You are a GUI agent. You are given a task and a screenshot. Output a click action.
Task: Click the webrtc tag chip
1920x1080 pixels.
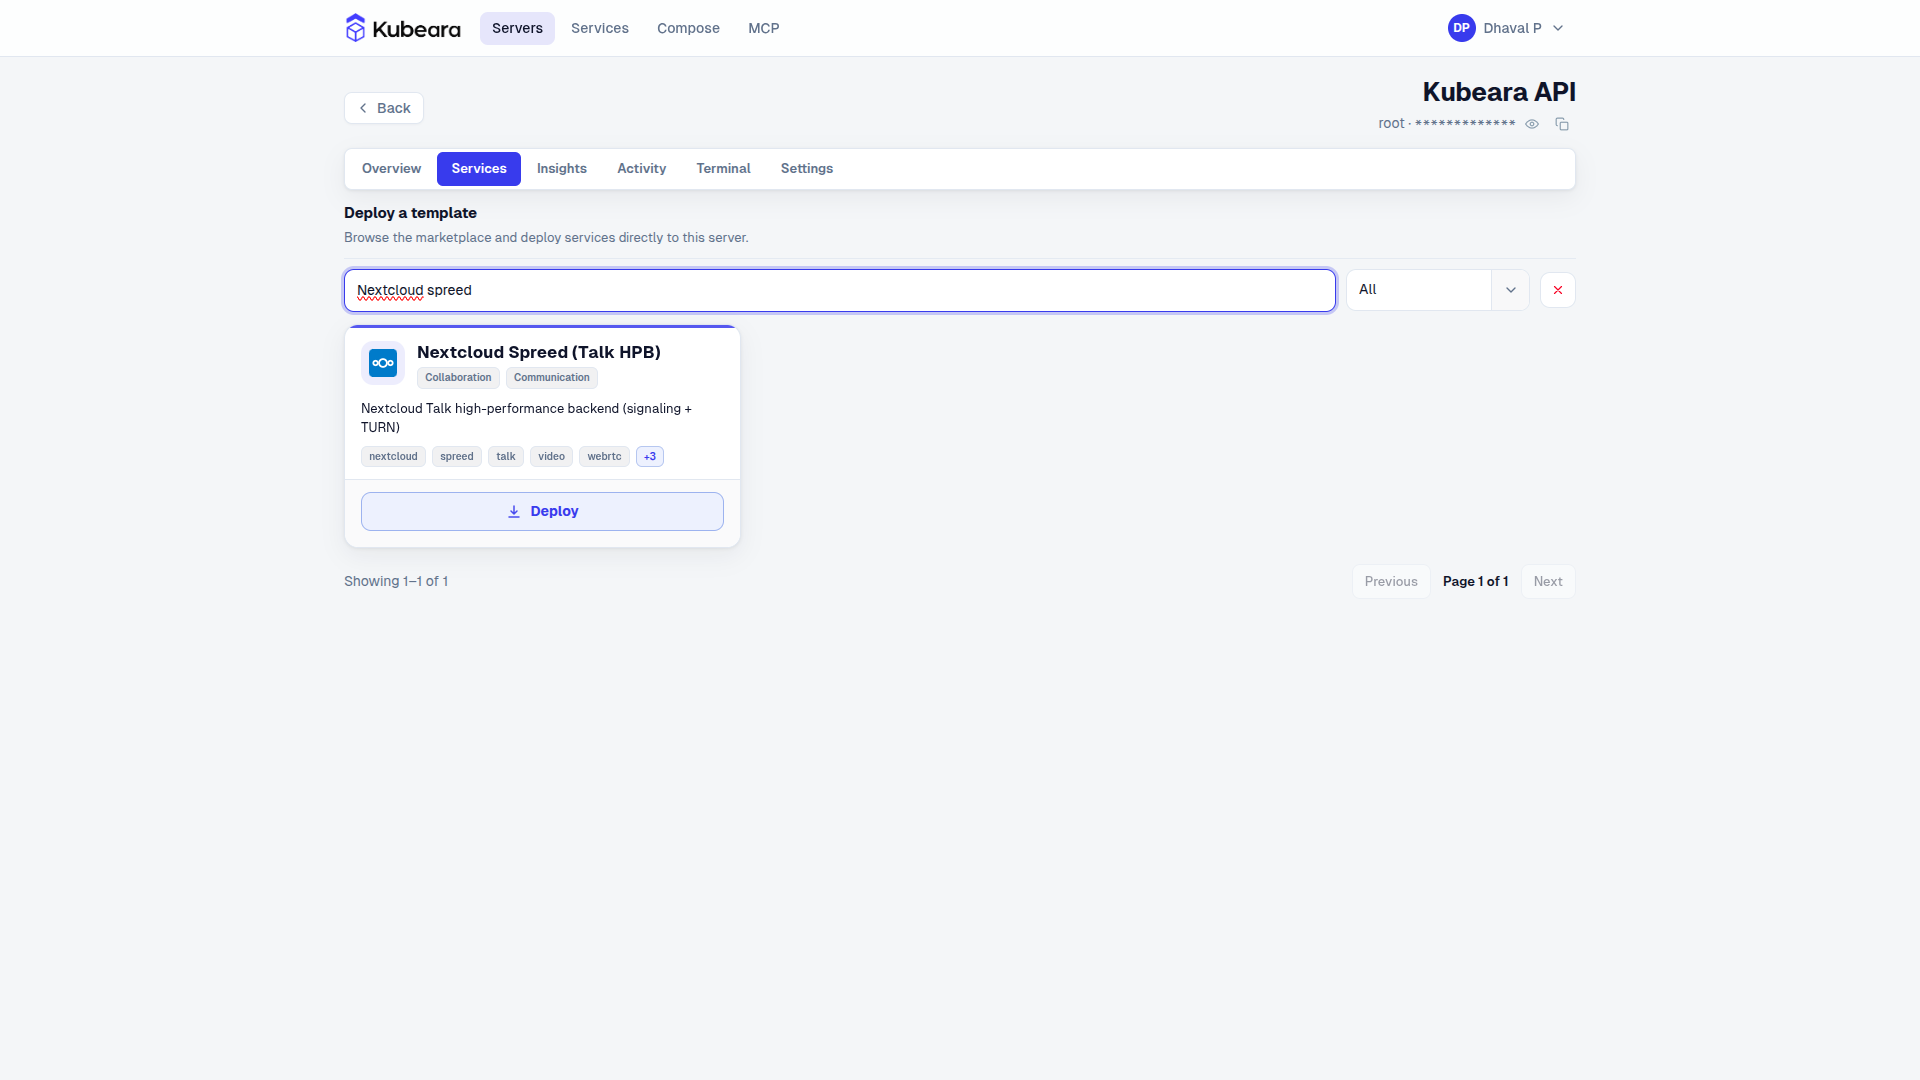(604, 457)
